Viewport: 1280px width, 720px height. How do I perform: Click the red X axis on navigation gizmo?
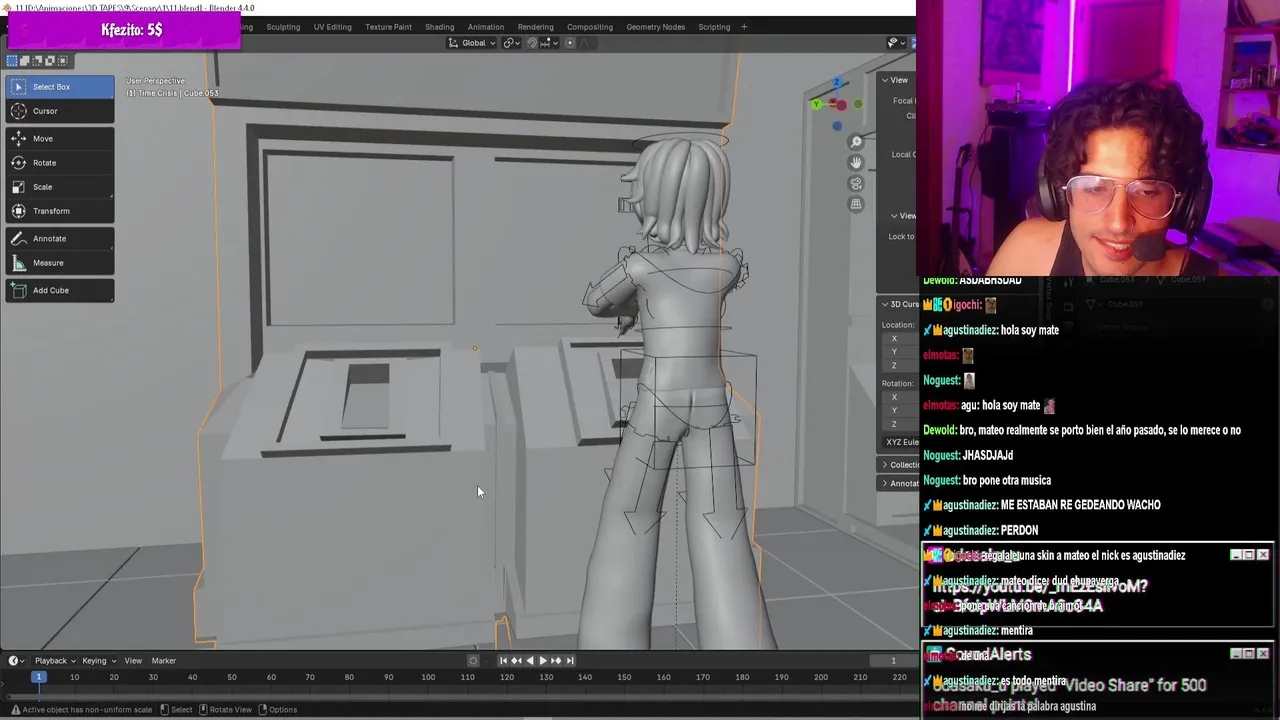pyautogui.click(x=841, y=104)
